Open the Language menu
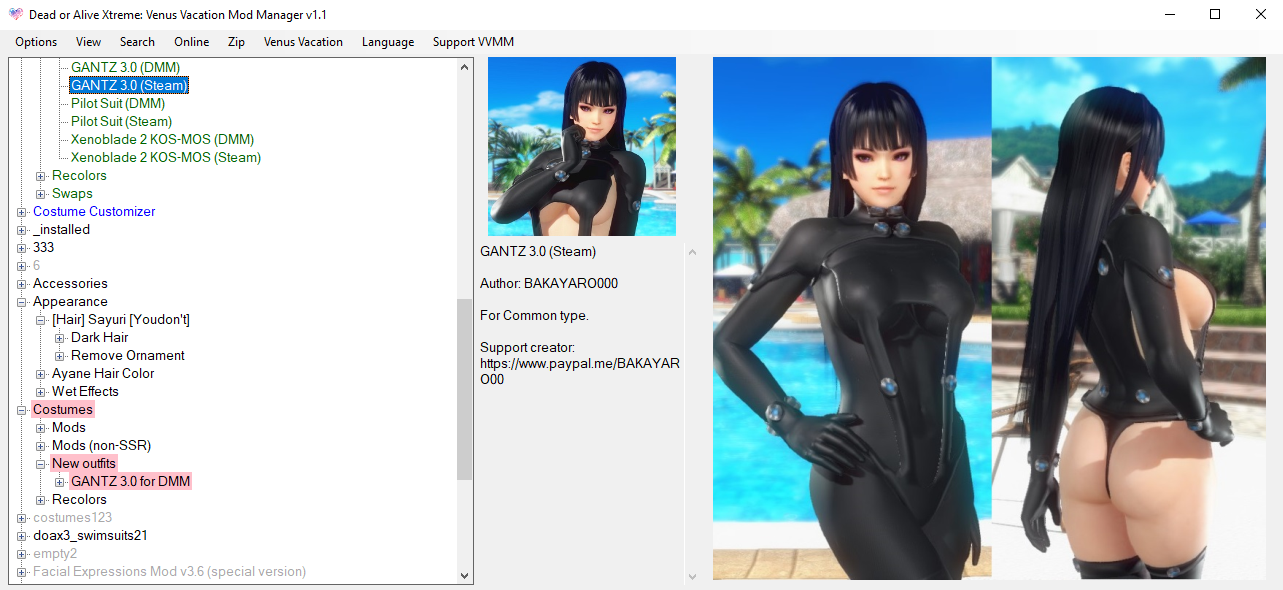This screenshot has height=590, width=1283. point(388,42)
